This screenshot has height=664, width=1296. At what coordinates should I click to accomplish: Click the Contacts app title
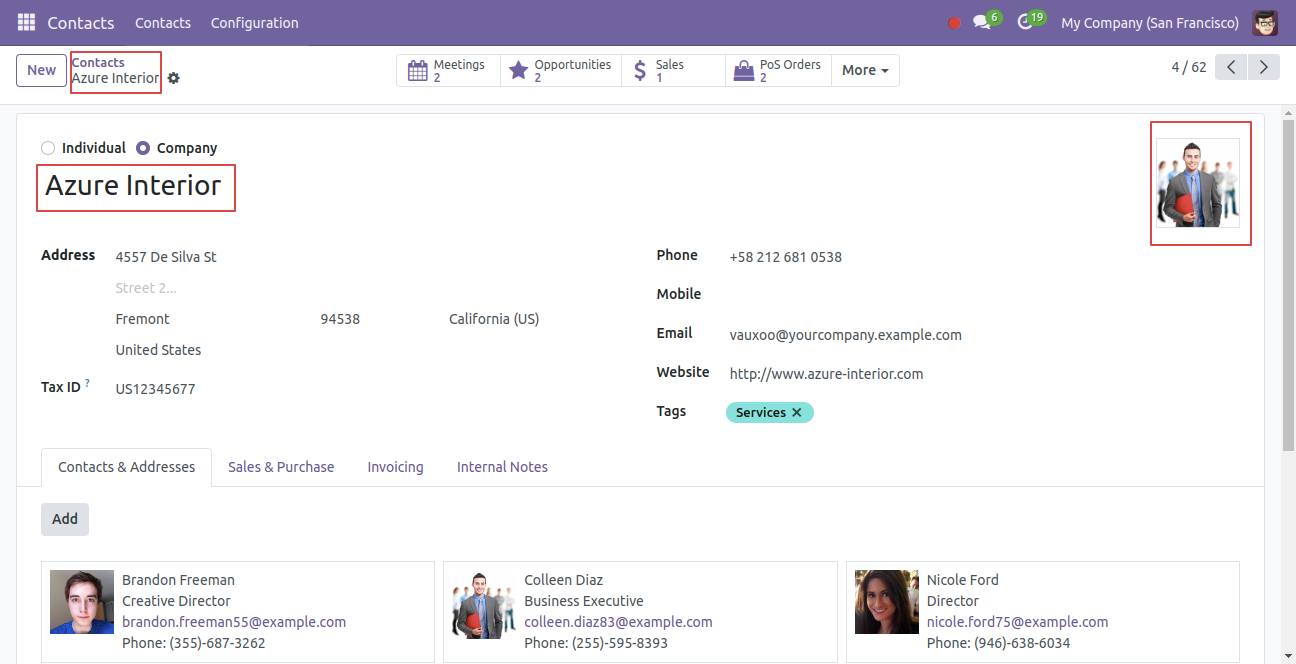(81, 23)
